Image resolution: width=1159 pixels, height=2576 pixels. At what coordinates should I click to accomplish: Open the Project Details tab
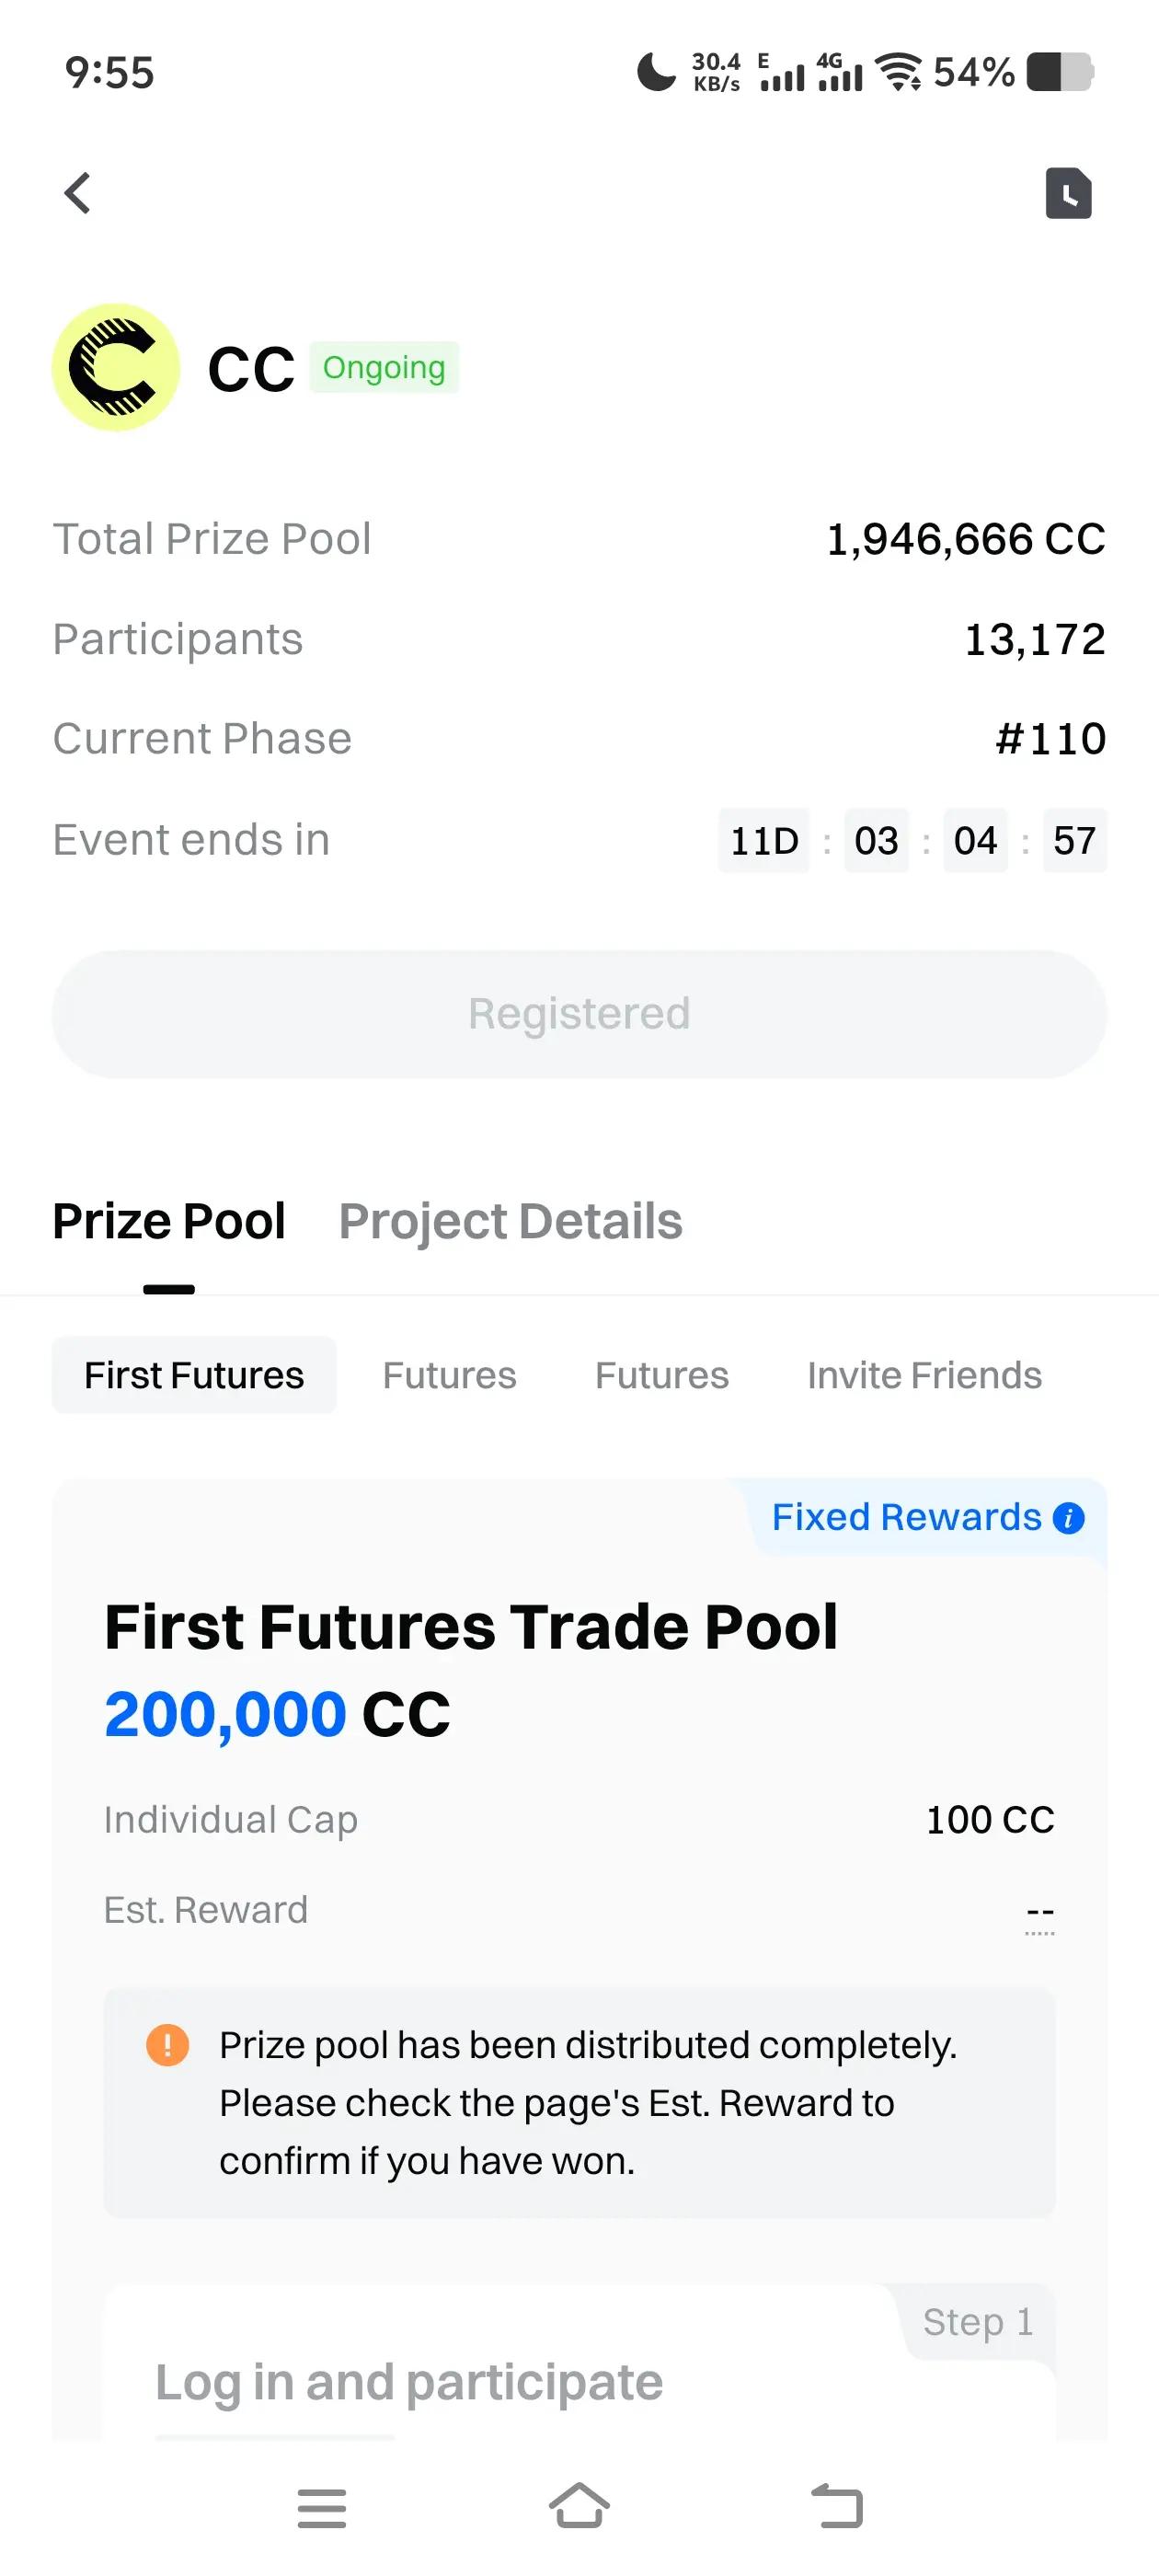(x=510, y=1221)
